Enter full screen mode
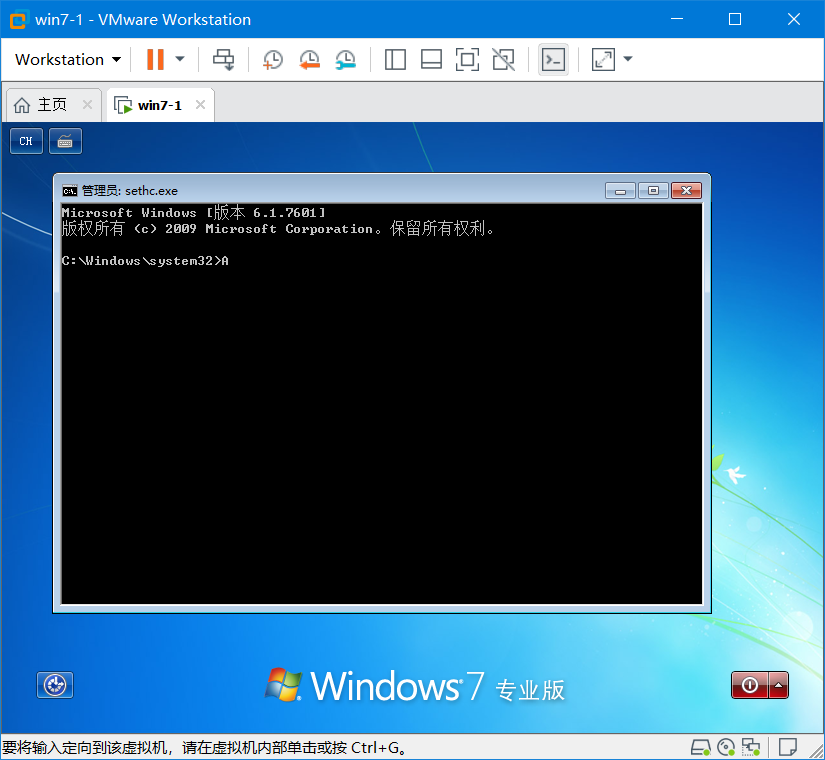The image size is (825, 760). coord(467,59)
